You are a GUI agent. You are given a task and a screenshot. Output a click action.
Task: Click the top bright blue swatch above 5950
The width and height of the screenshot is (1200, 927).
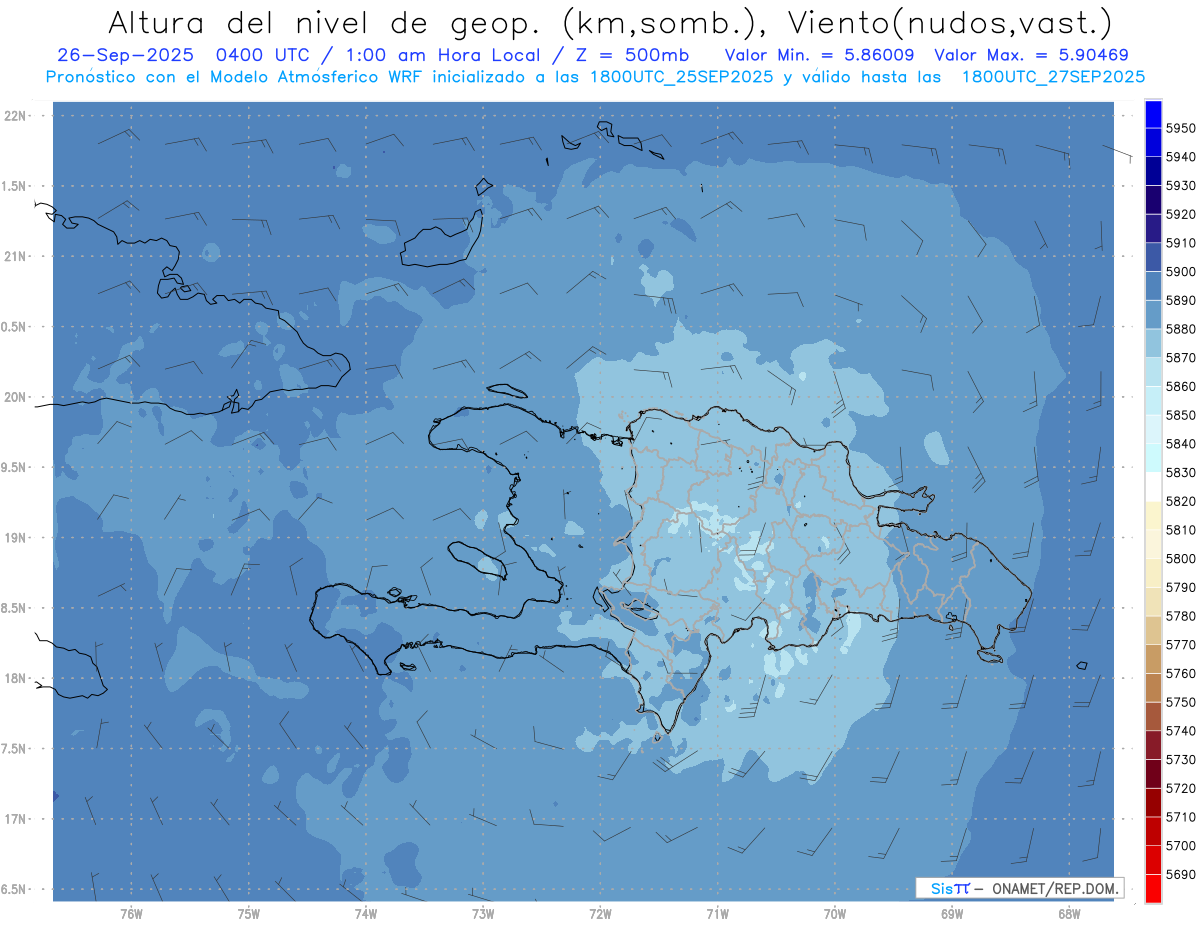[x=1153, y=114]
